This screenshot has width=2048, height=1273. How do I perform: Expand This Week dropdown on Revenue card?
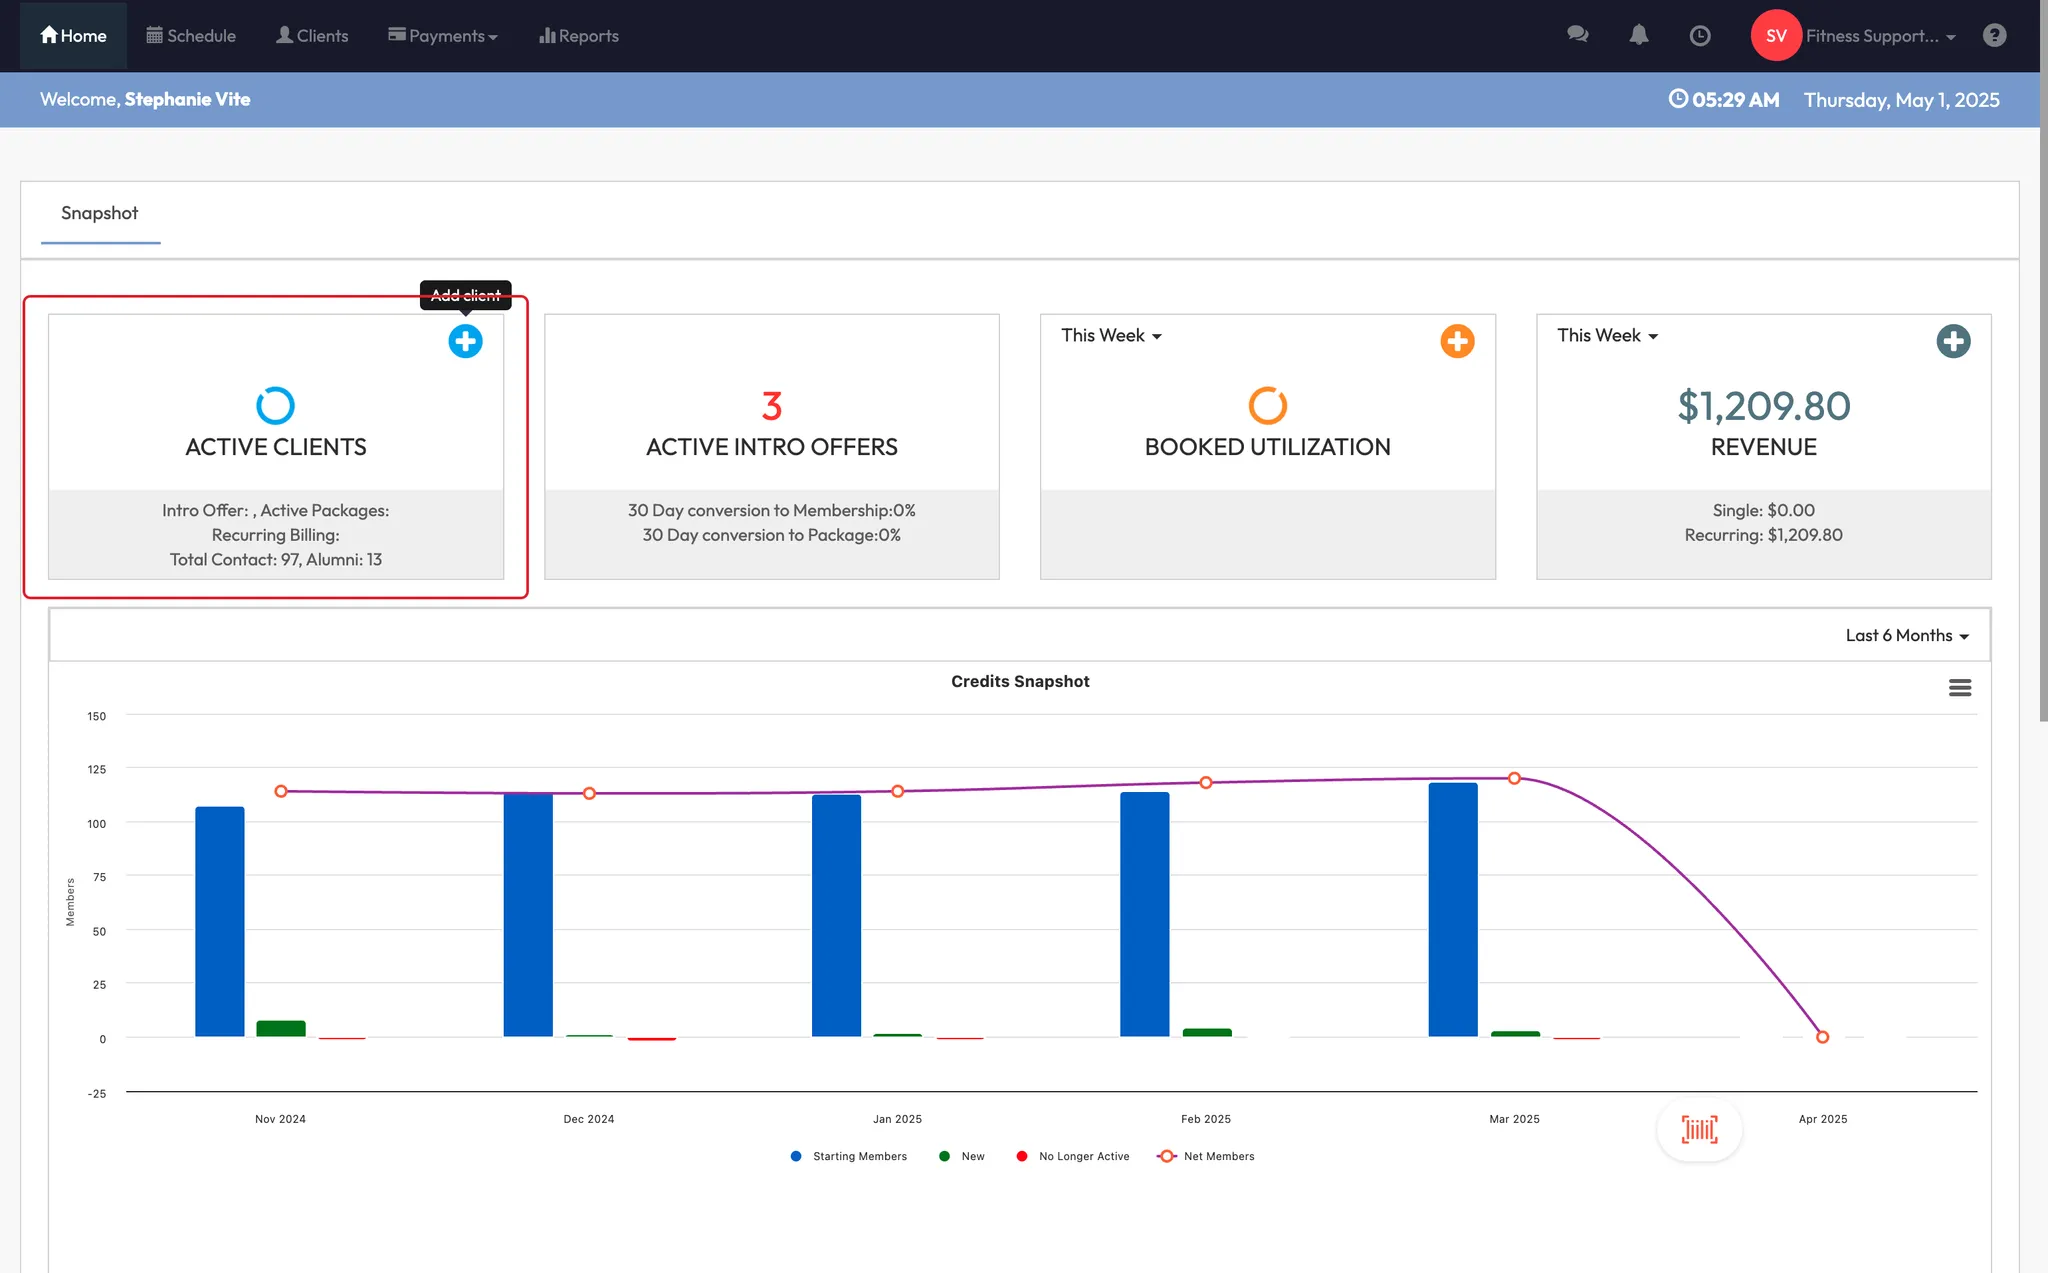(1607, 335)
